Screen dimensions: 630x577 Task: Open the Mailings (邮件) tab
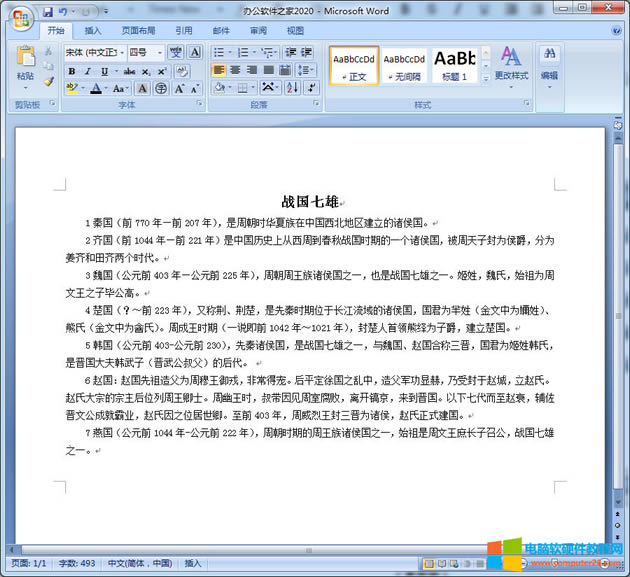[x=221, y=31]
